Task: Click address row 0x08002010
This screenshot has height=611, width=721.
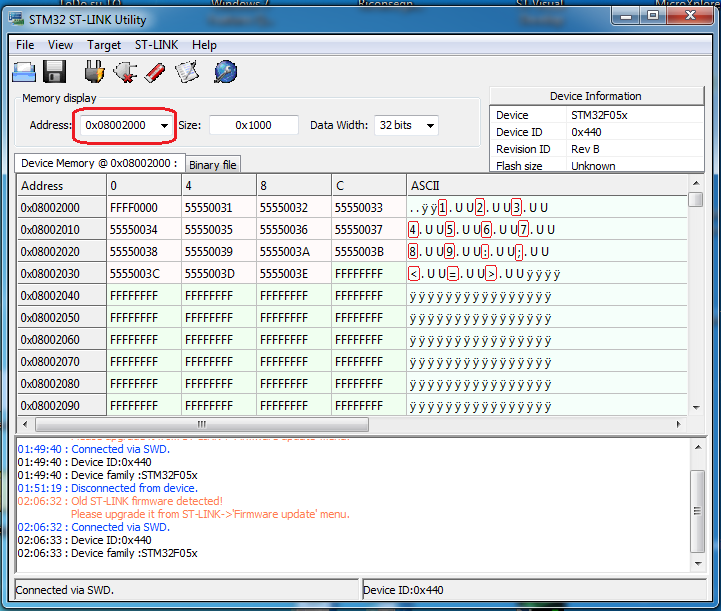Action: [62, 230]
